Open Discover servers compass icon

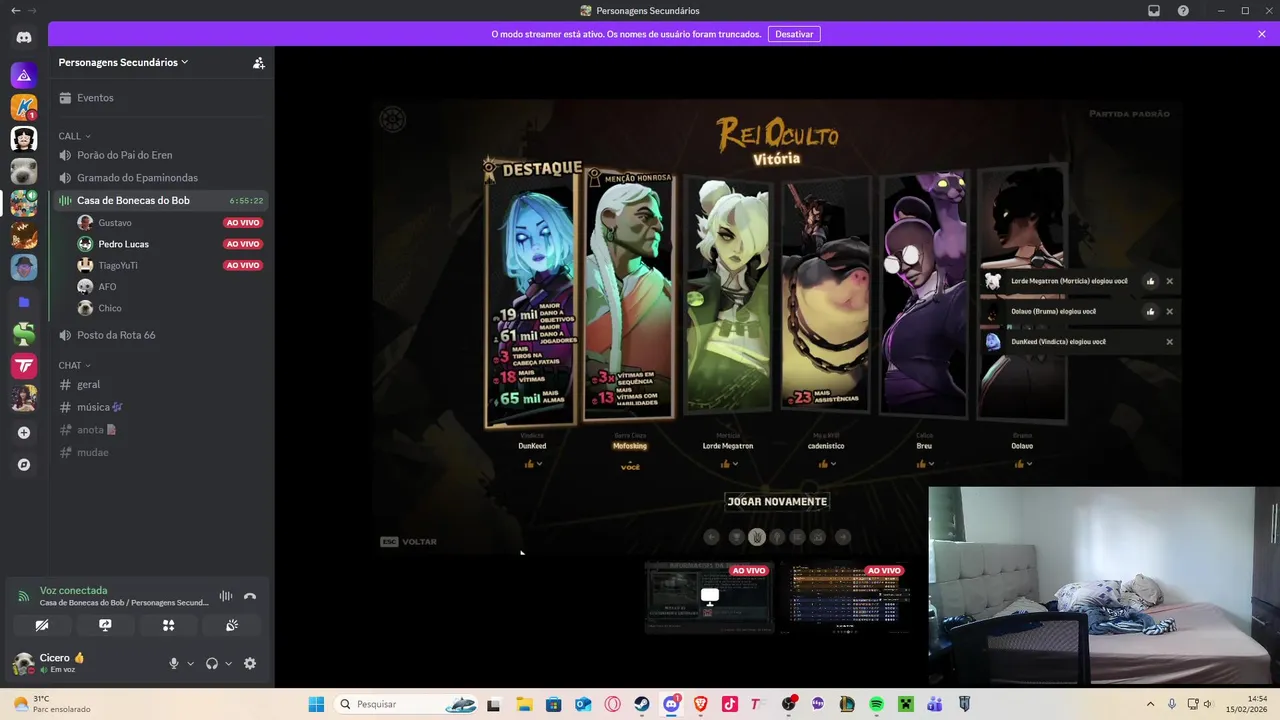click(24, 465)
